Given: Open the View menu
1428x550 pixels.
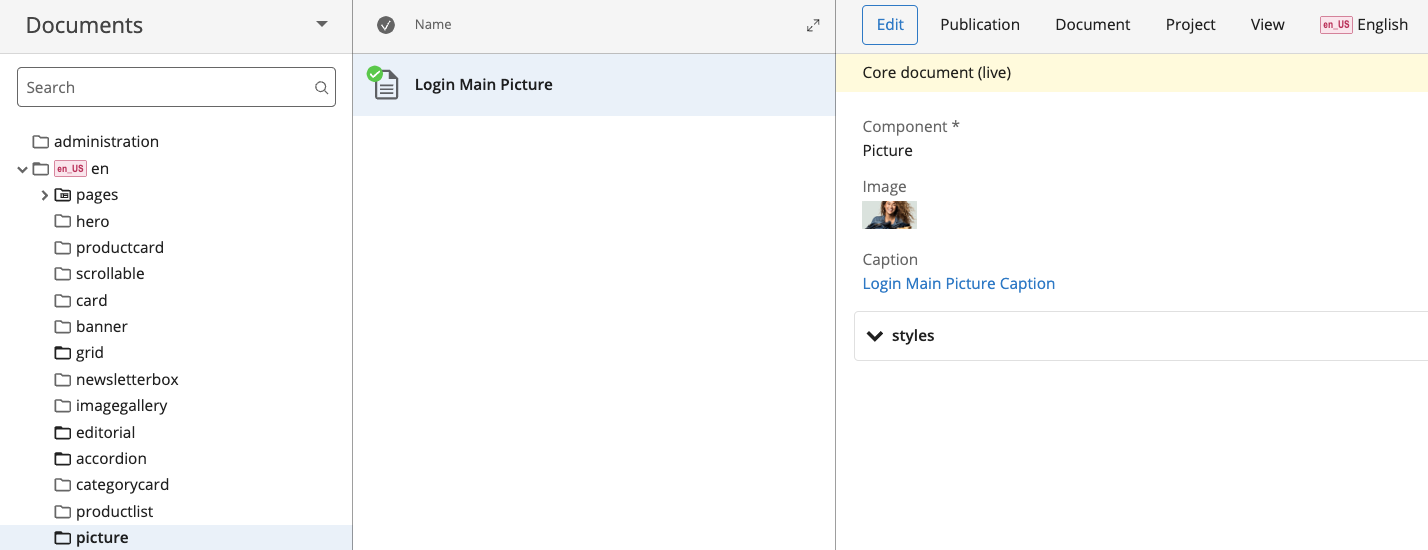Looking at the screenshot, I should click(x=1268, y=25).
